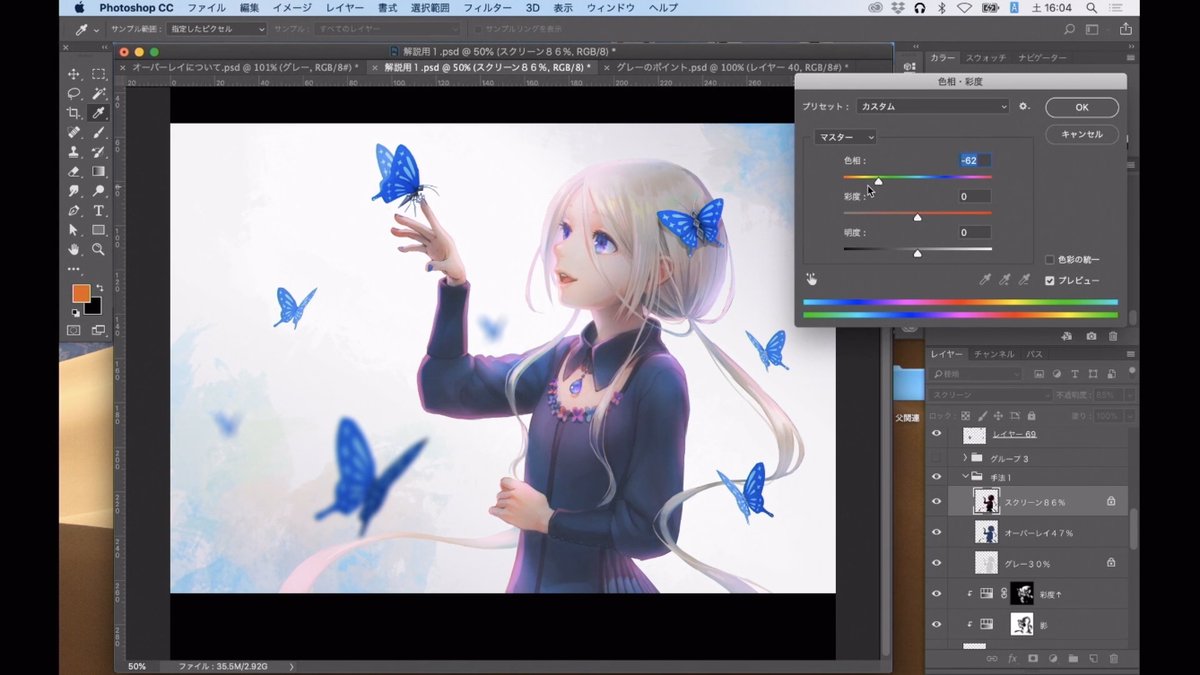
Task: Open the プリセット dropdown
Action: 930,106
